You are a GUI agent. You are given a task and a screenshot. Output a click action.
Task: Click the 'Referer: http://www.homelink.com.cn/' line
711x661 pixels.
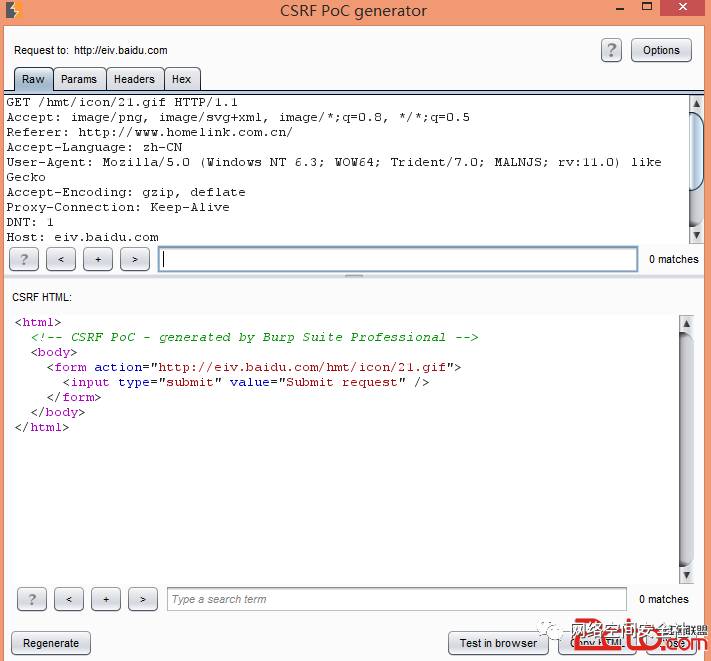pos(150,132)
